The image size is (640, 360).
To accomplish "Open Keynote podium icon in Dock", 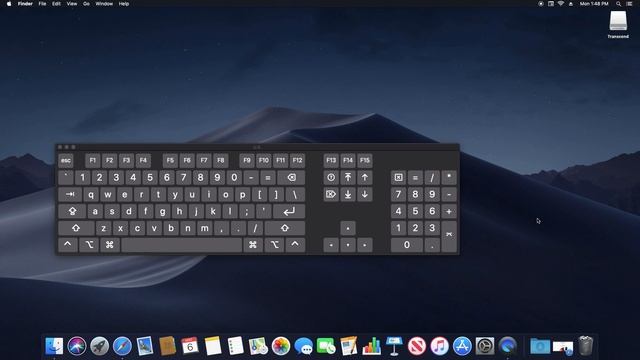I will click(394, 346).
